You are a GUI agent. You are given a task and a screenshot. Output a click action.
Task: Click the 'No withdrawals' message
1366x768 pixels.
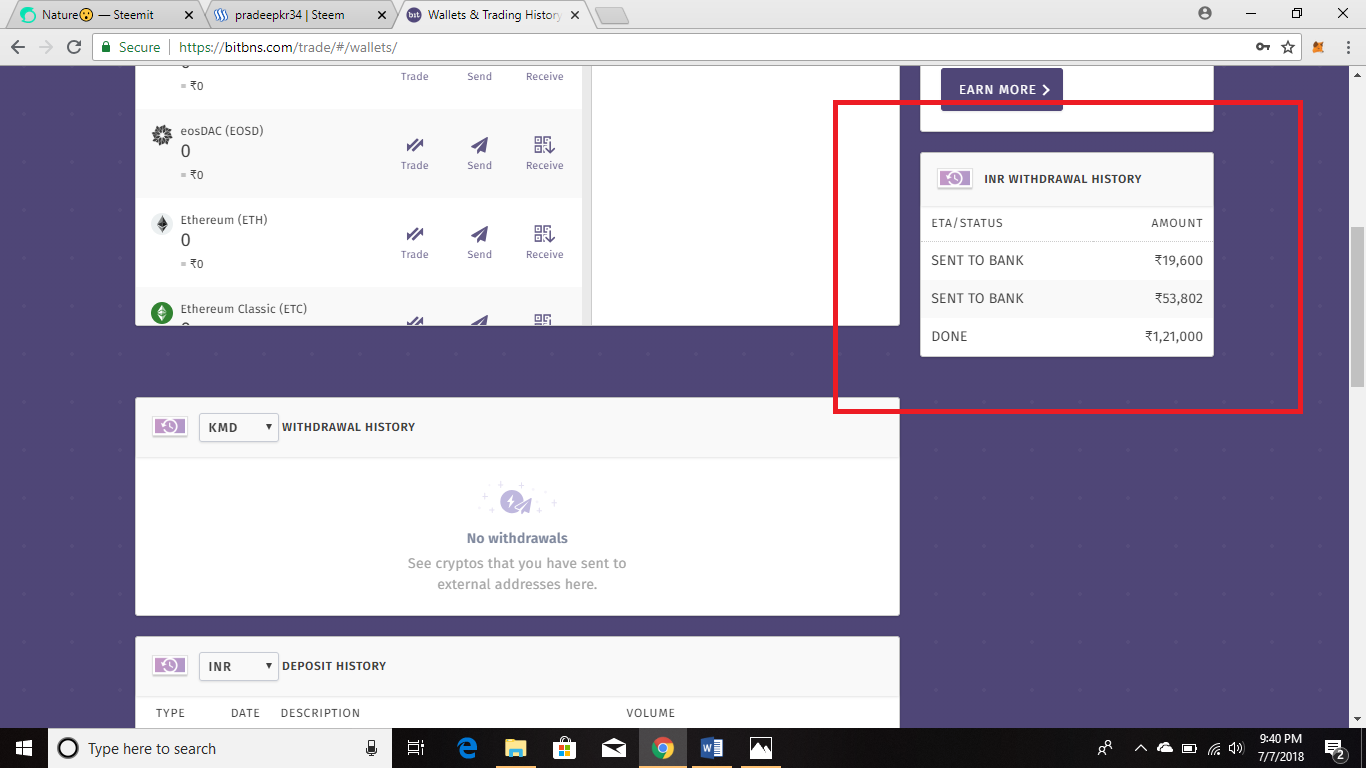(x=517, y=538)
